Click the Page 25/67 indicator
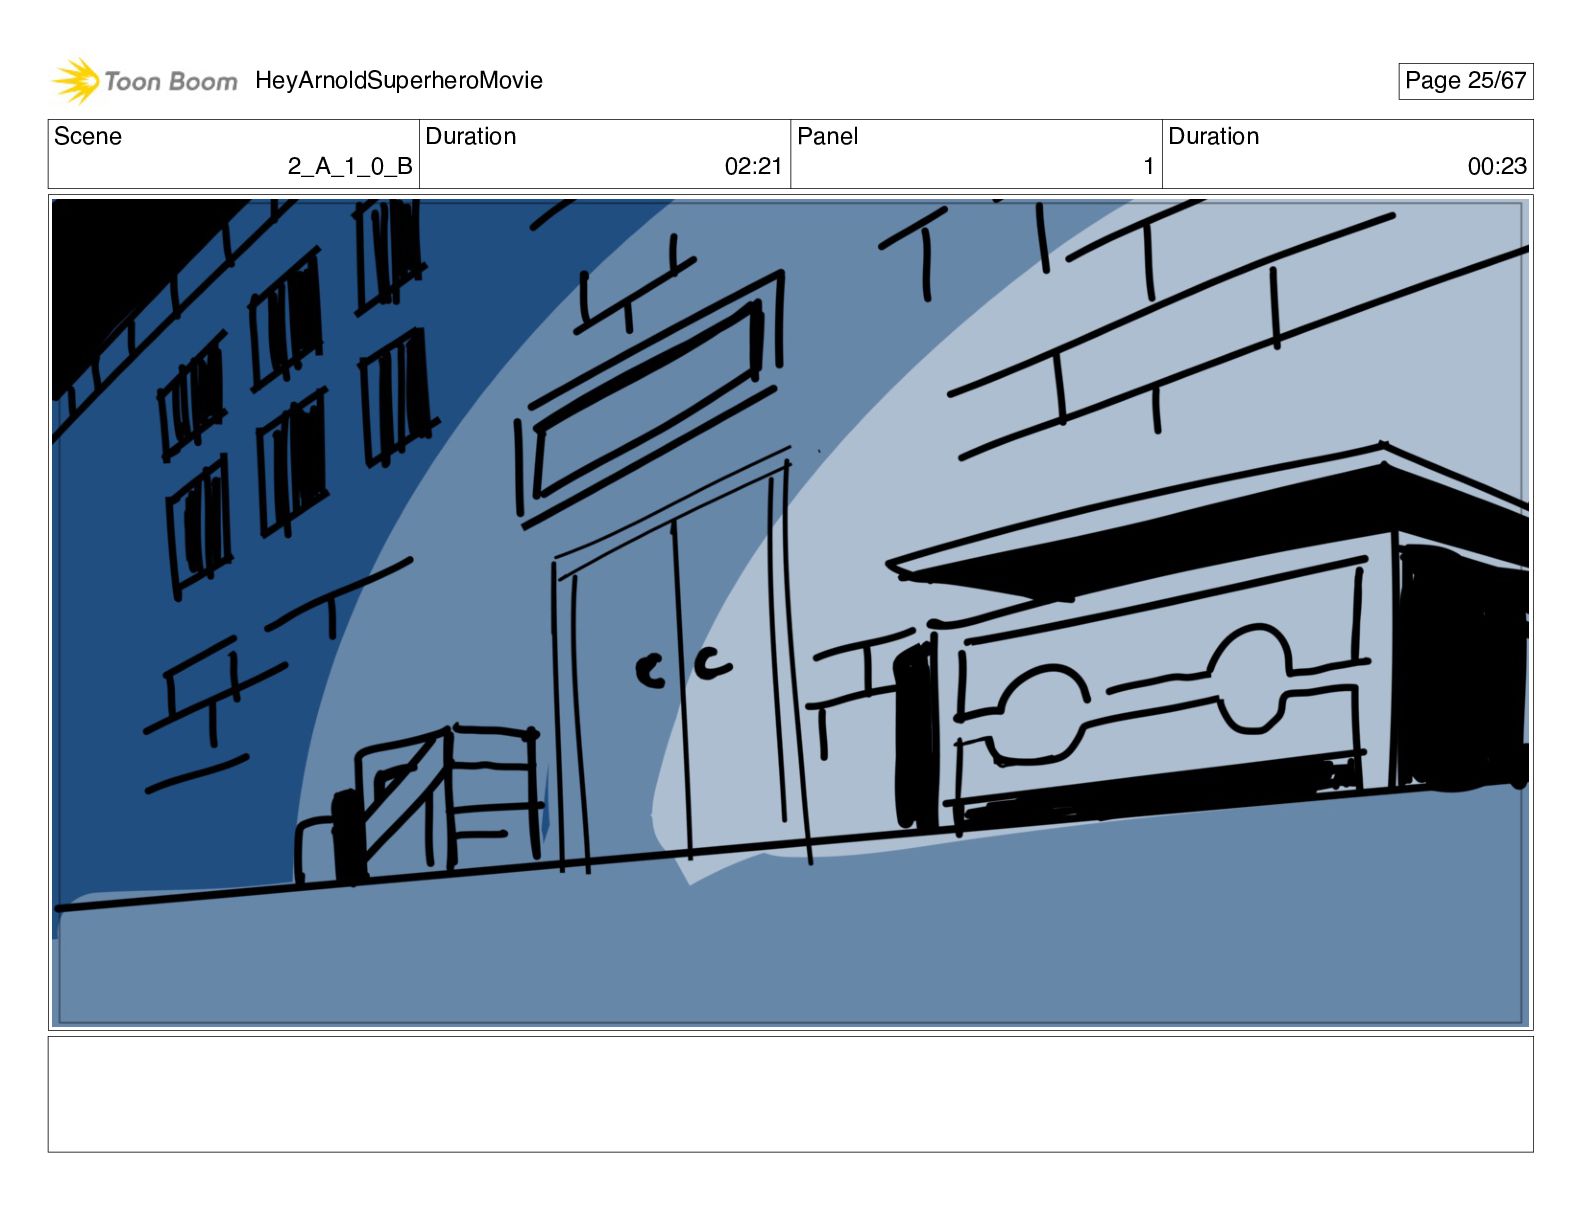The width and height of the screenshot is (1584, 1224). pyautogui.click(x=1465, y=81)
